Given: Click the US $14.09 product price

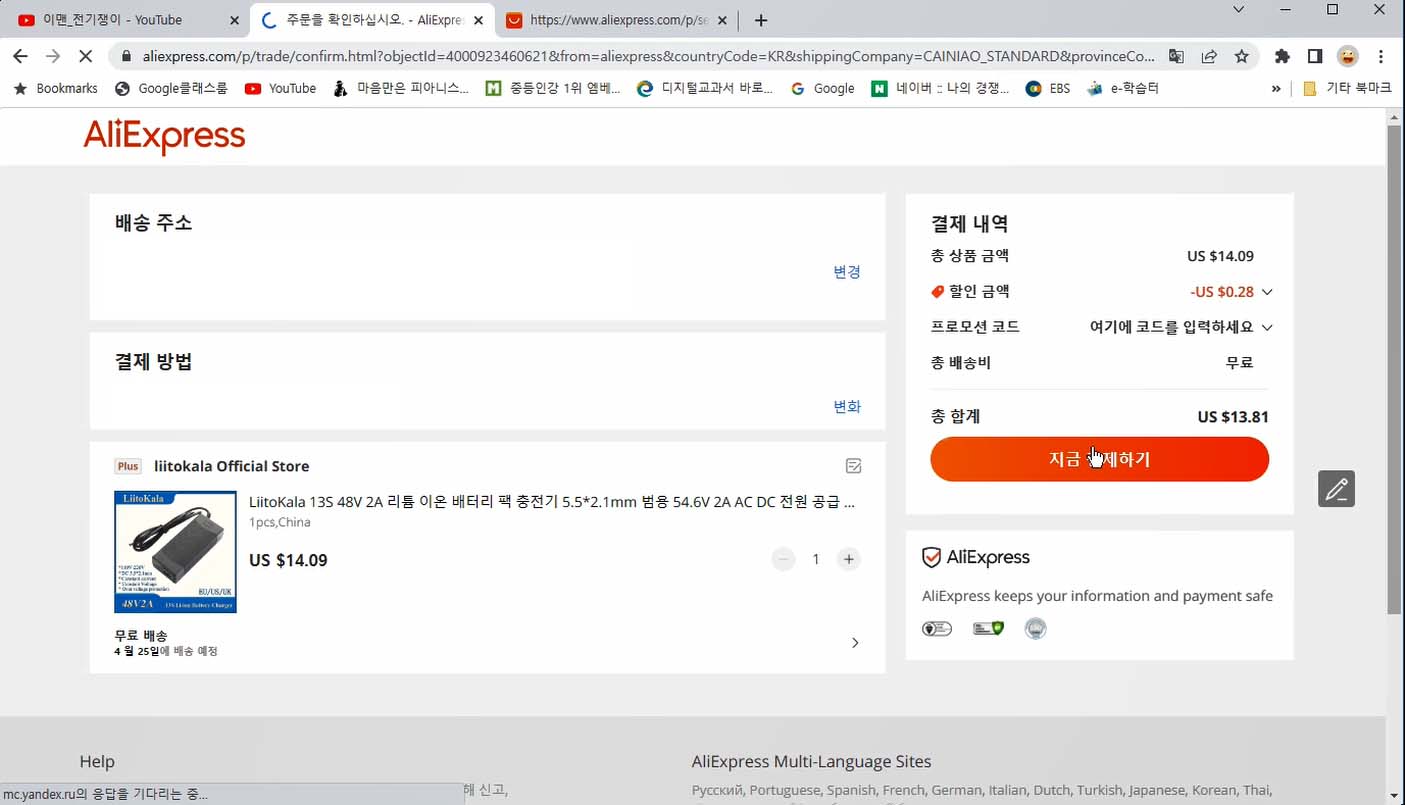Looking at the screenshot, I should [288, 560].
